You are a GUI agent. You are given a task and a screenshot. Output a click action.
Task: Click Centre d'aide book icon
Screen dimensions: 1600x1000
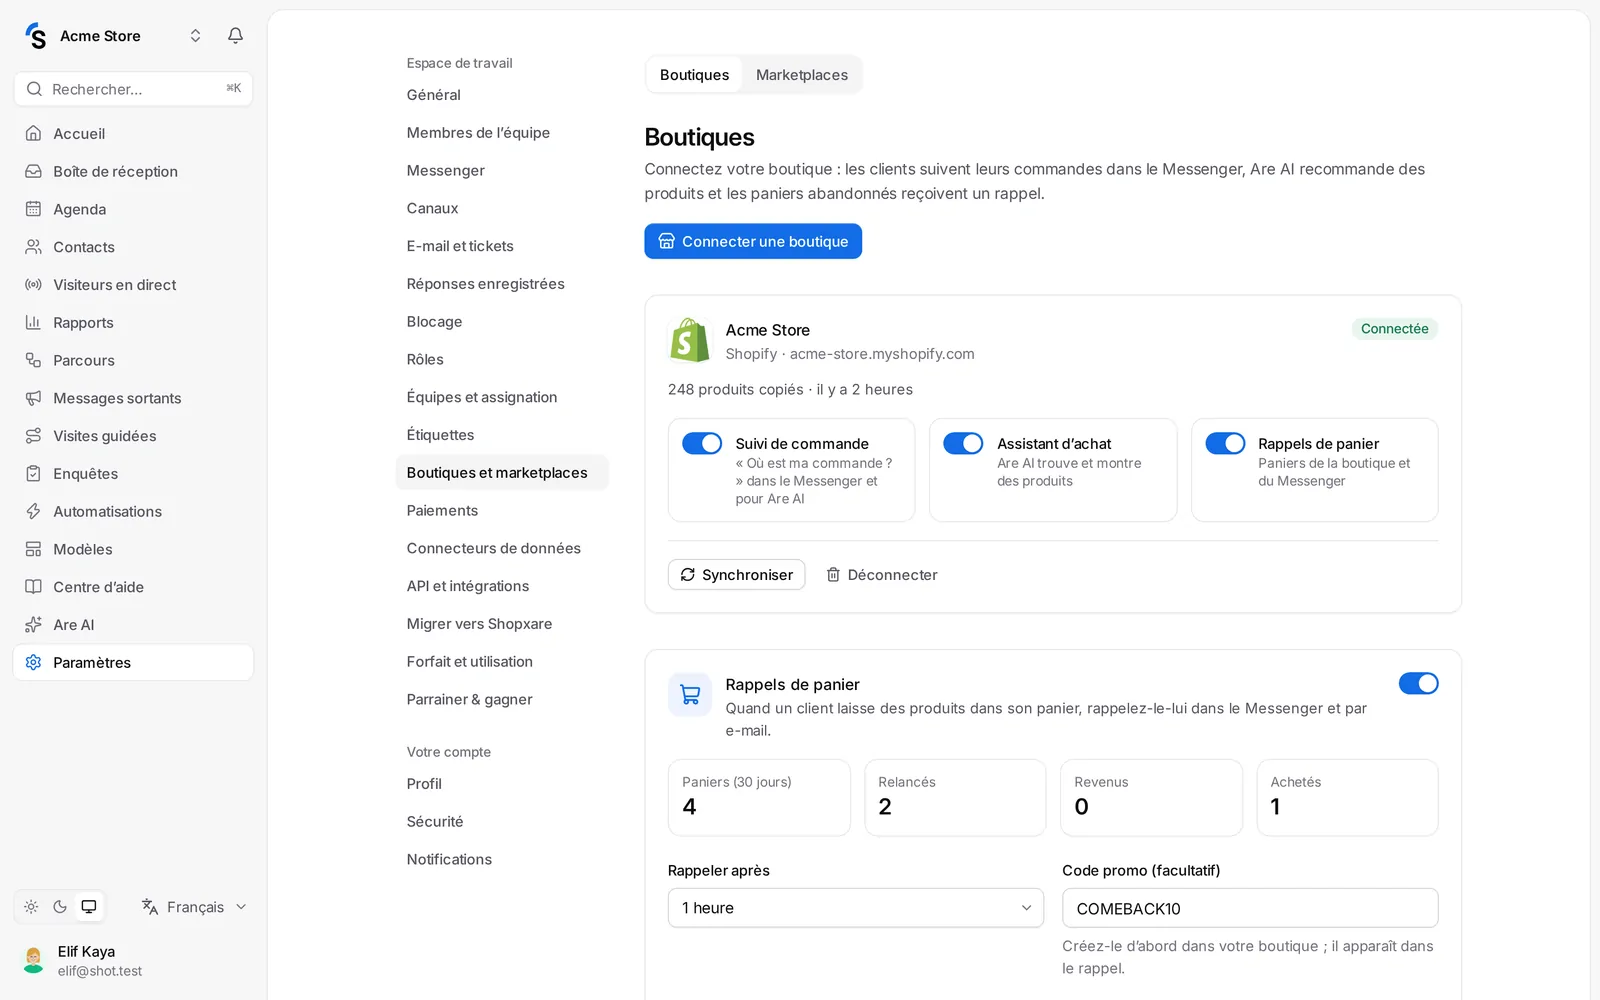[33, 587]
